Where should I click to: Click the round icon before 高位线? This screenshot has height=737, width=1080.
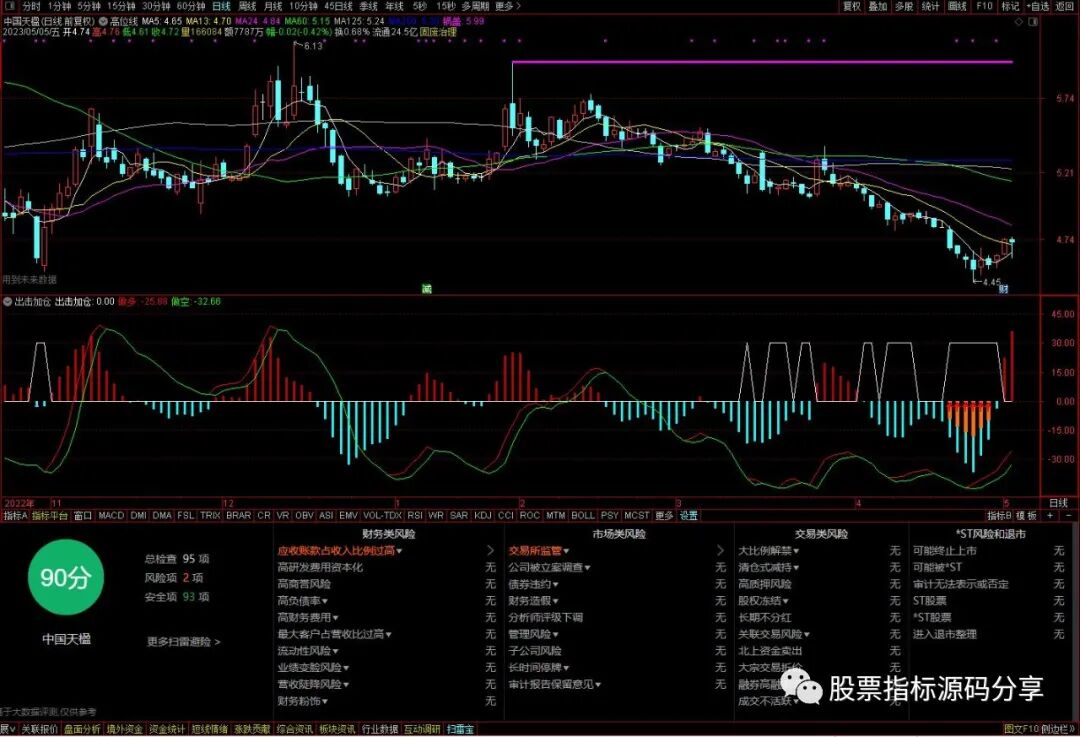click(104, 21)
